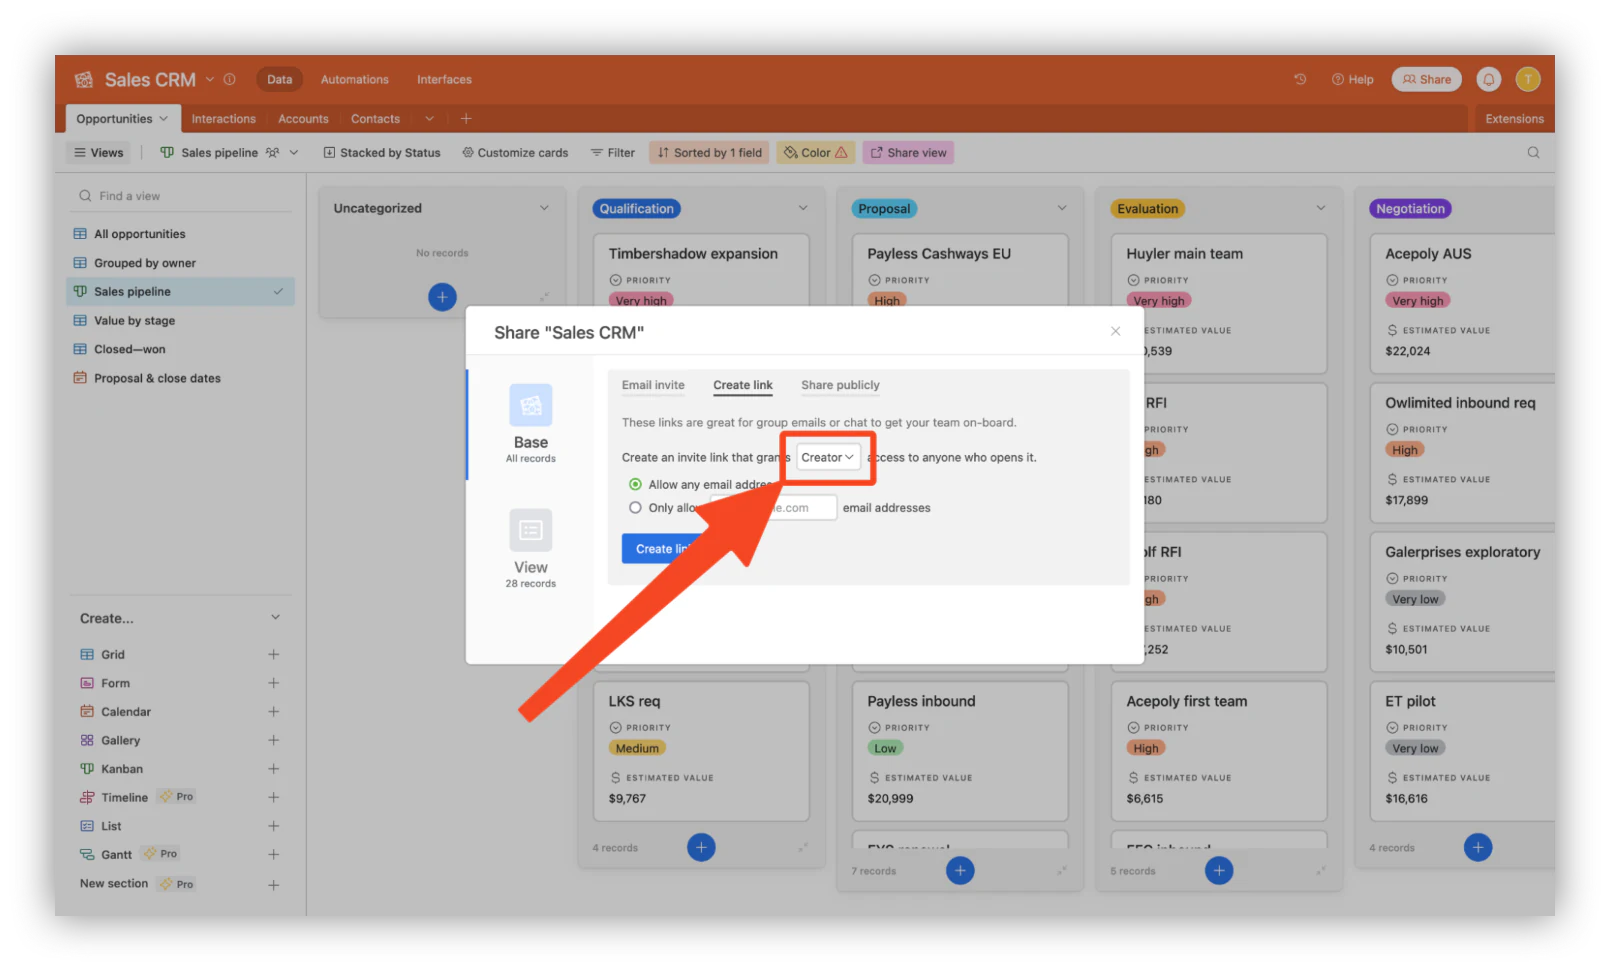Add record to Uncategorized stack
Viewport: 1610px width, 971px height.
[442, 297]
